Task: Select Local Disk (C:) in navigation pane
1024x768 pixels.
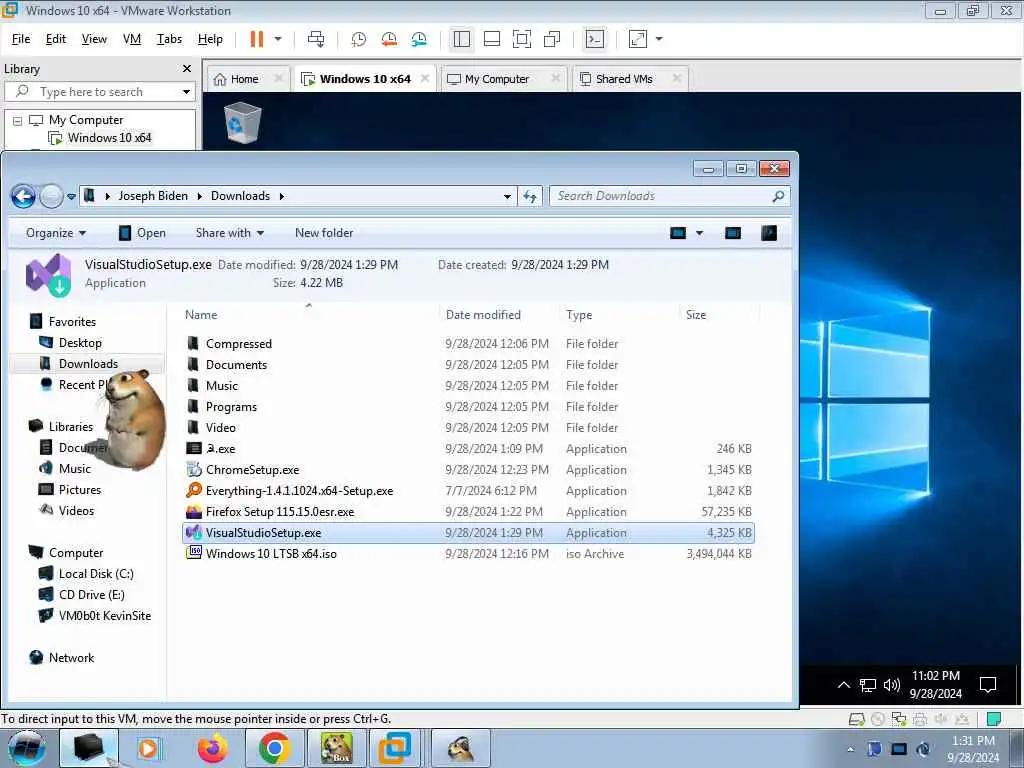Action: (x=96, y=573)
